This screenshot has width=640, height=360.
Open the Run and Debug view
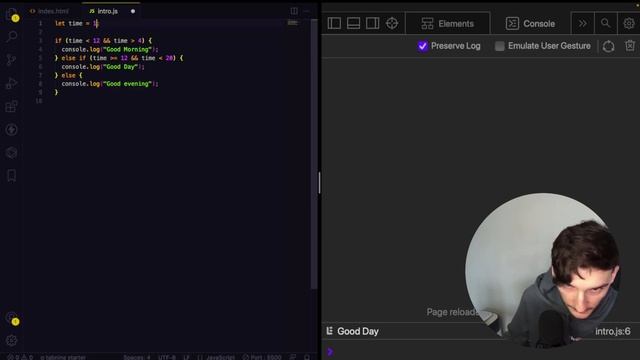click(x=11, y=83)
